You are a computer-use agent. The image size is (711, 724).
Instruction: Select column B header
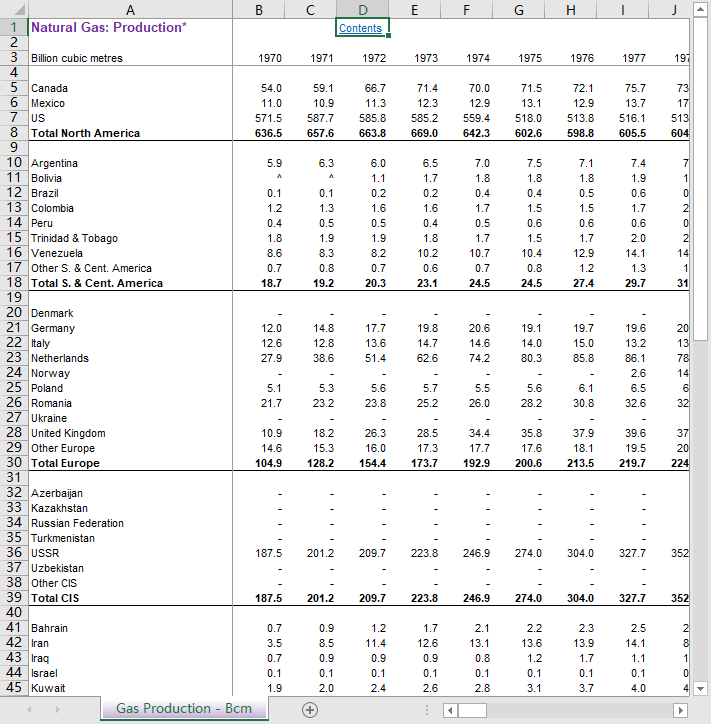259,10
